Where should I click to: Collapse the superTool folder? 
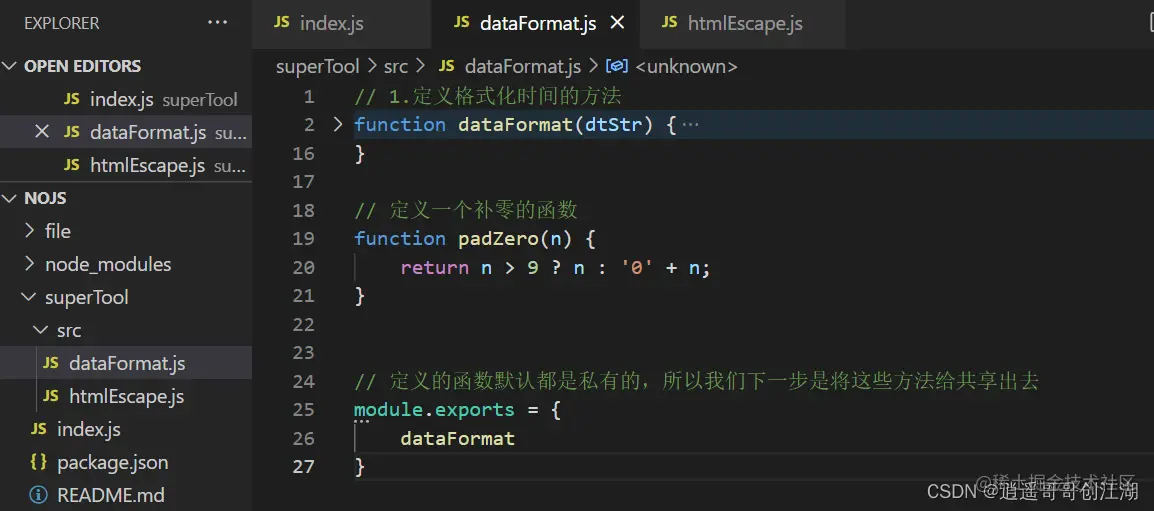[126, 297]
